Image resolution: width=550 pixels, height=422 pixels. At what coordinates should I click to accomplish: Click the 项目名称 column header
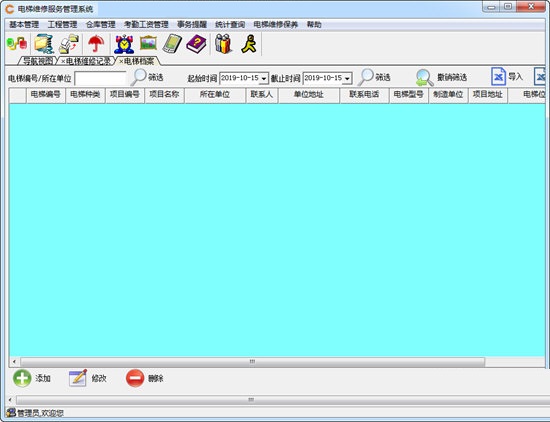tap(165, 95)
